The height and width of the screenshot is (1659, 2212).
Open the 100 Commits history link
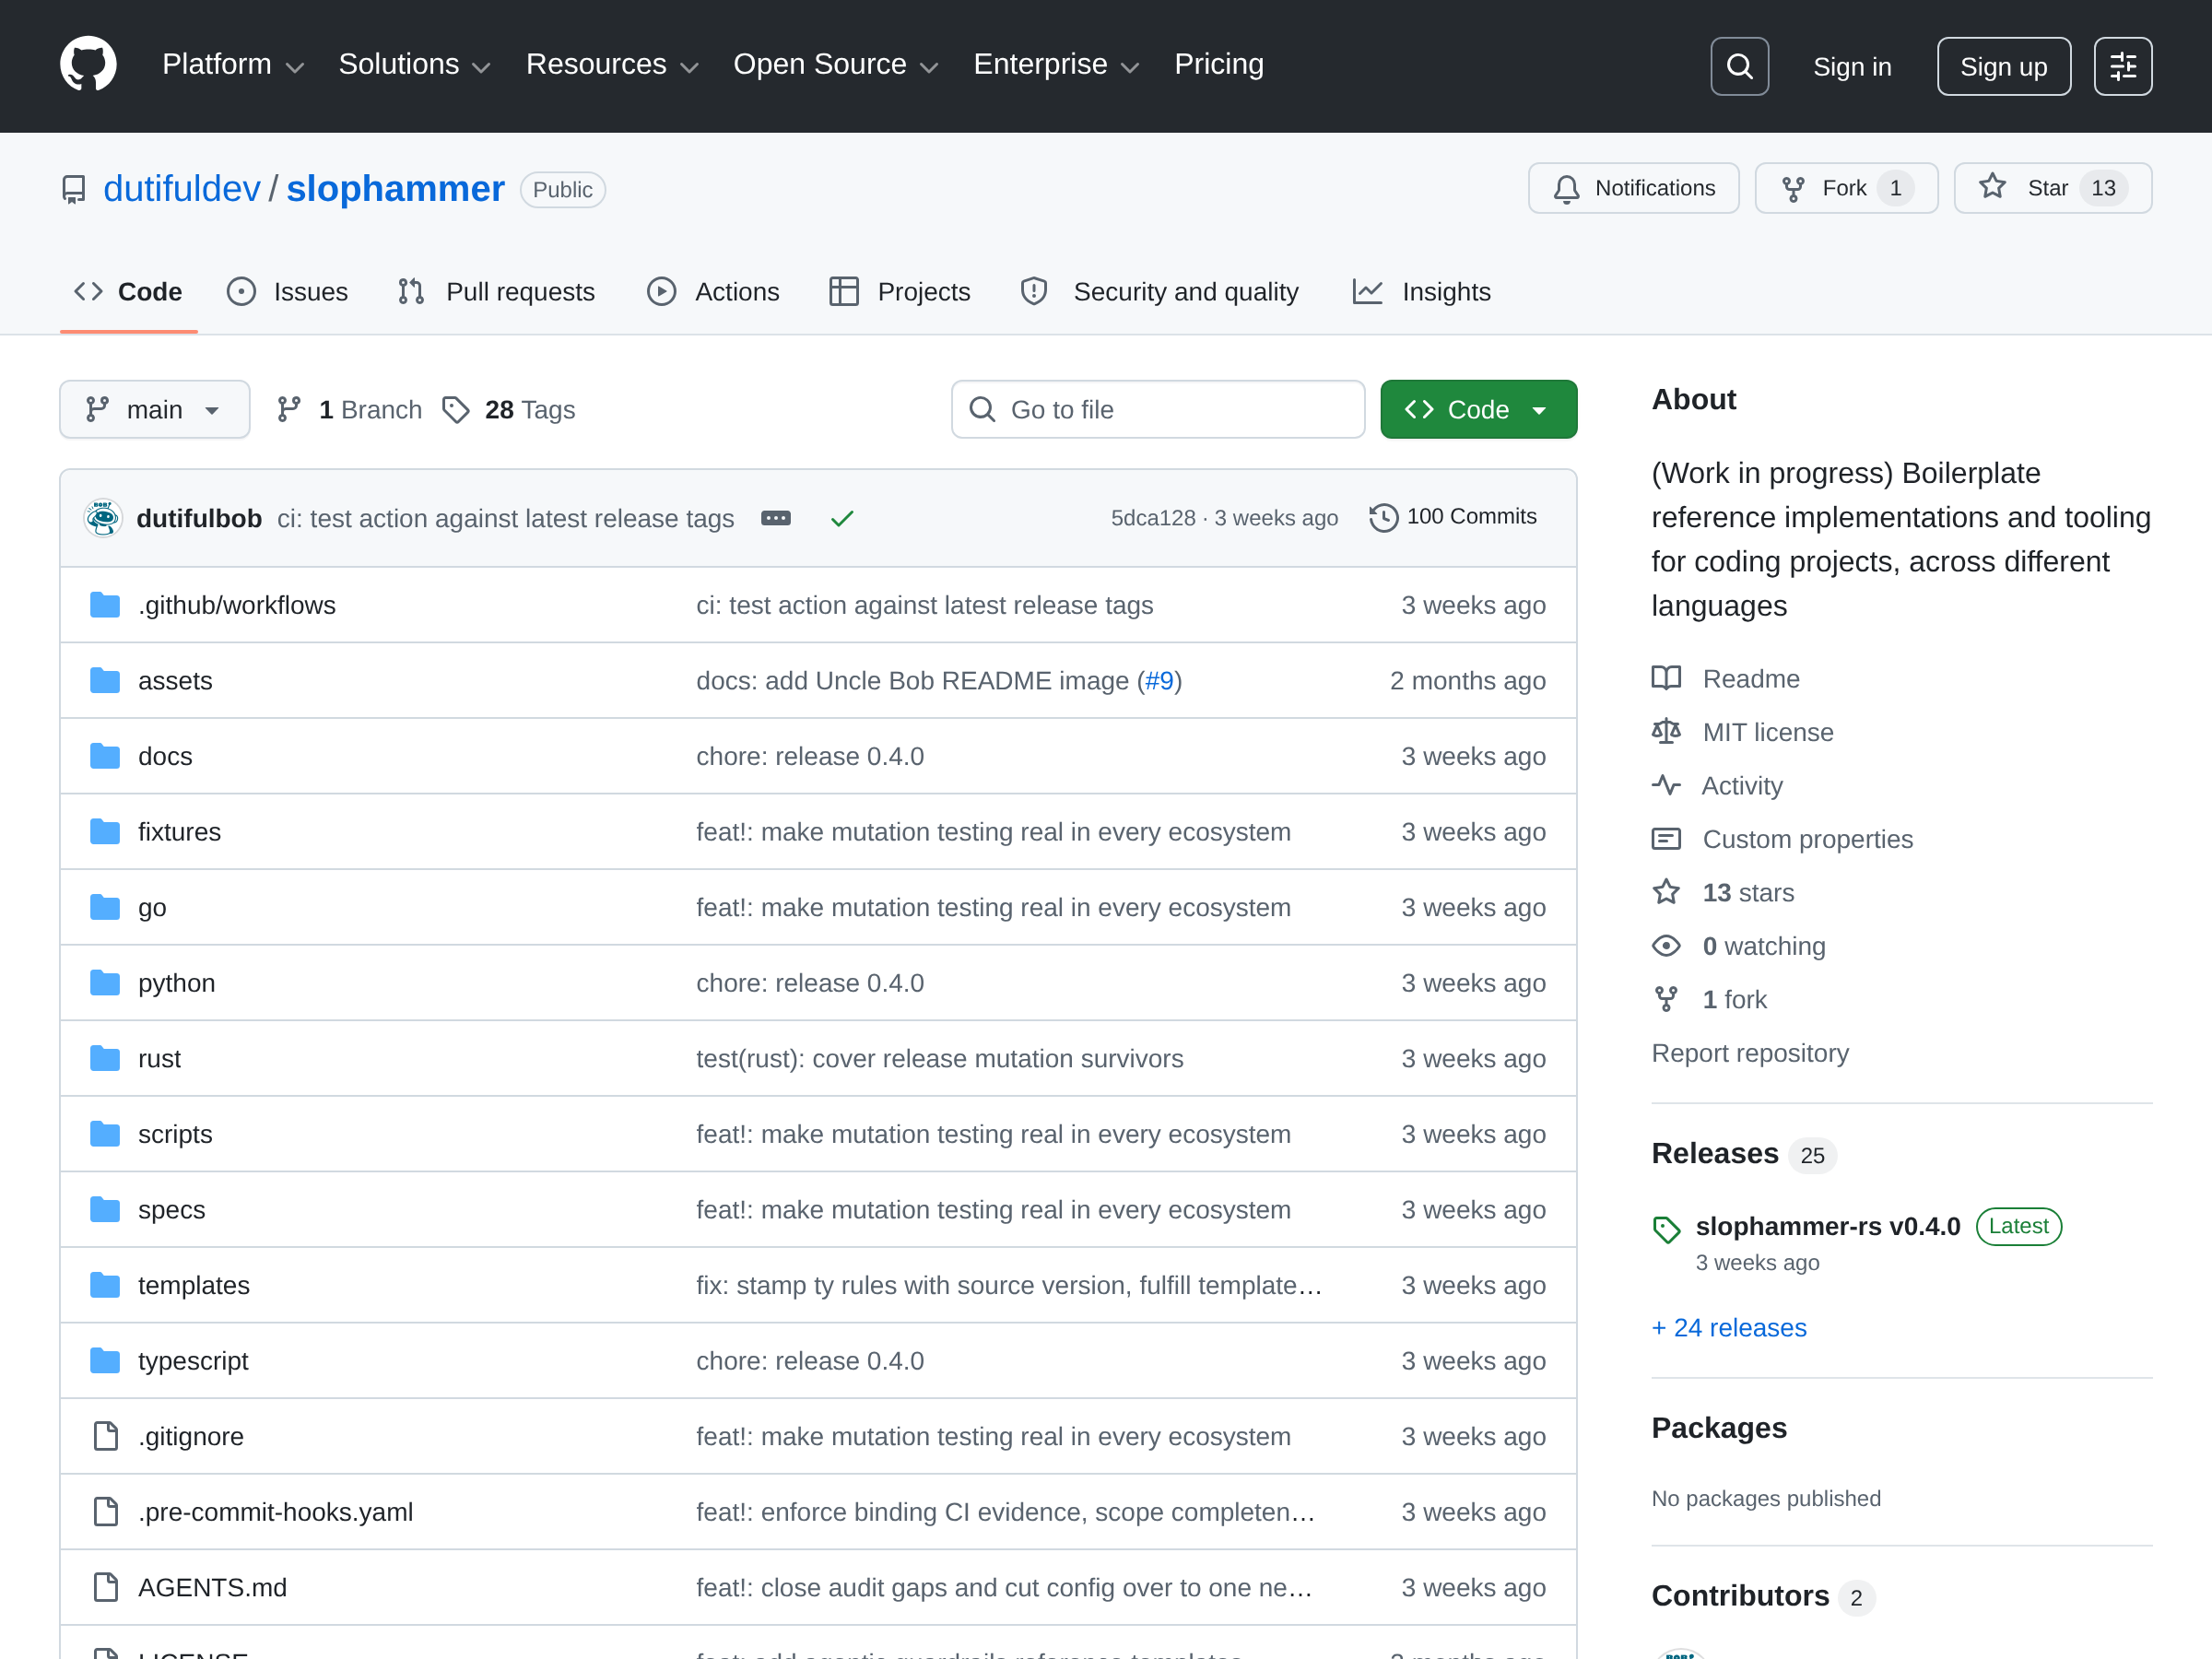coord(1453,517)
